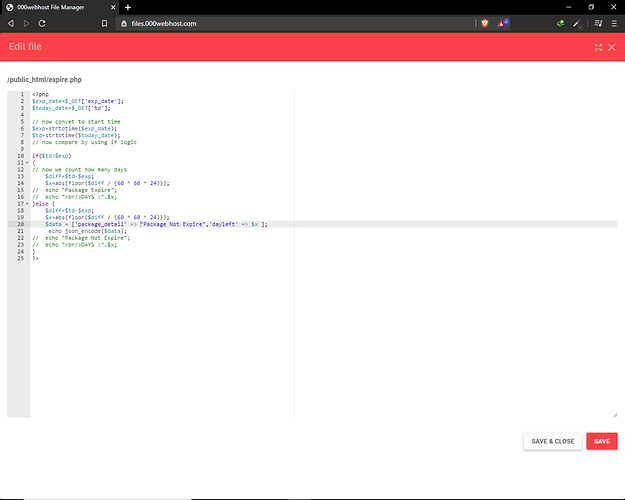The width and height of the screenshot is (625, 500).
Task: Open Brave Rewards triangle icon
Action: point(503,23)
